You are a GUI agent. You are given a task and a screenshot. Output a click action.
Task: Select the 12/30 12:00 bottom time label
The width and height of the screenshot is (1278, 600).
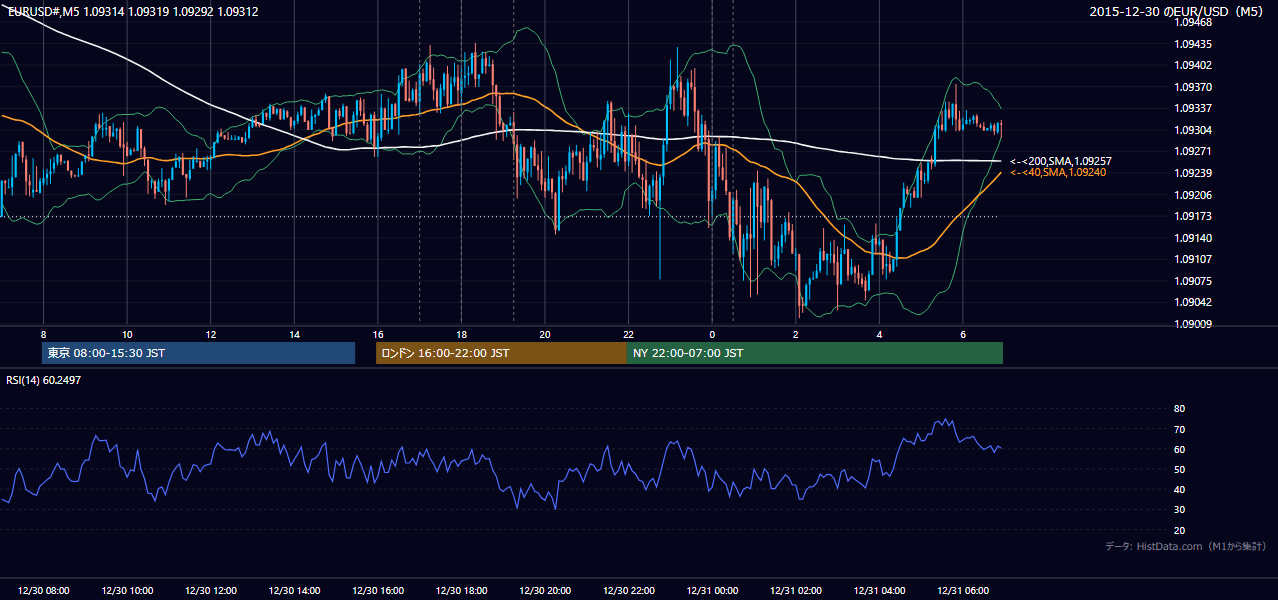pyautogui.click(x=211, y=591)
